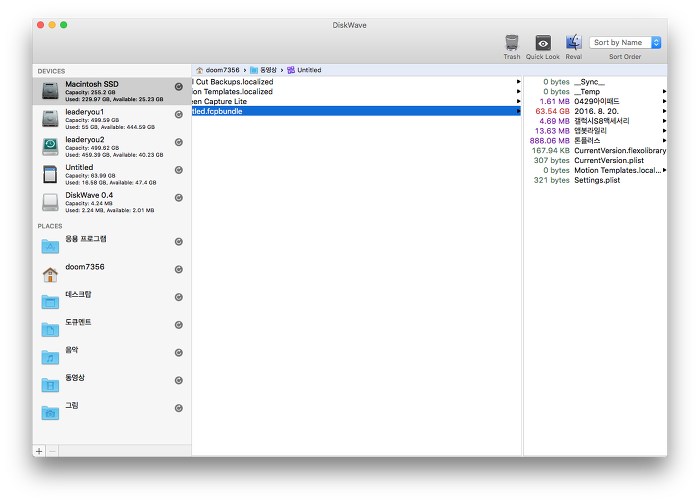Select the 갤럭시S8액세서리 row
Viewport: 700px width, 503px height.
[596, 121]
